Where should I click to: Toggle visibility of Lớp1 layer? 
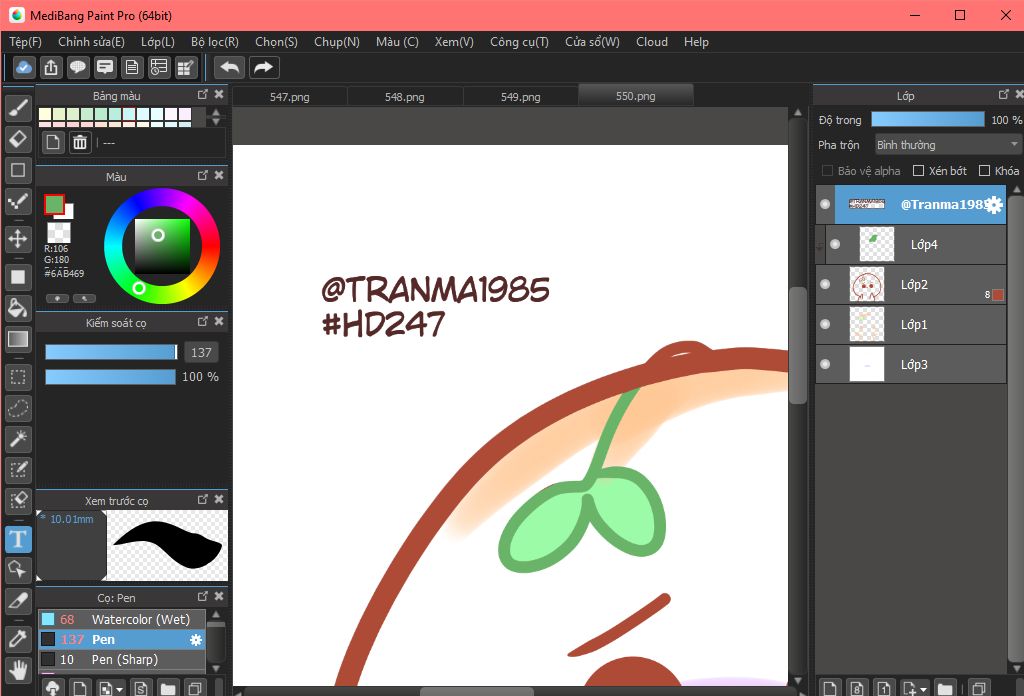(825, 324)
